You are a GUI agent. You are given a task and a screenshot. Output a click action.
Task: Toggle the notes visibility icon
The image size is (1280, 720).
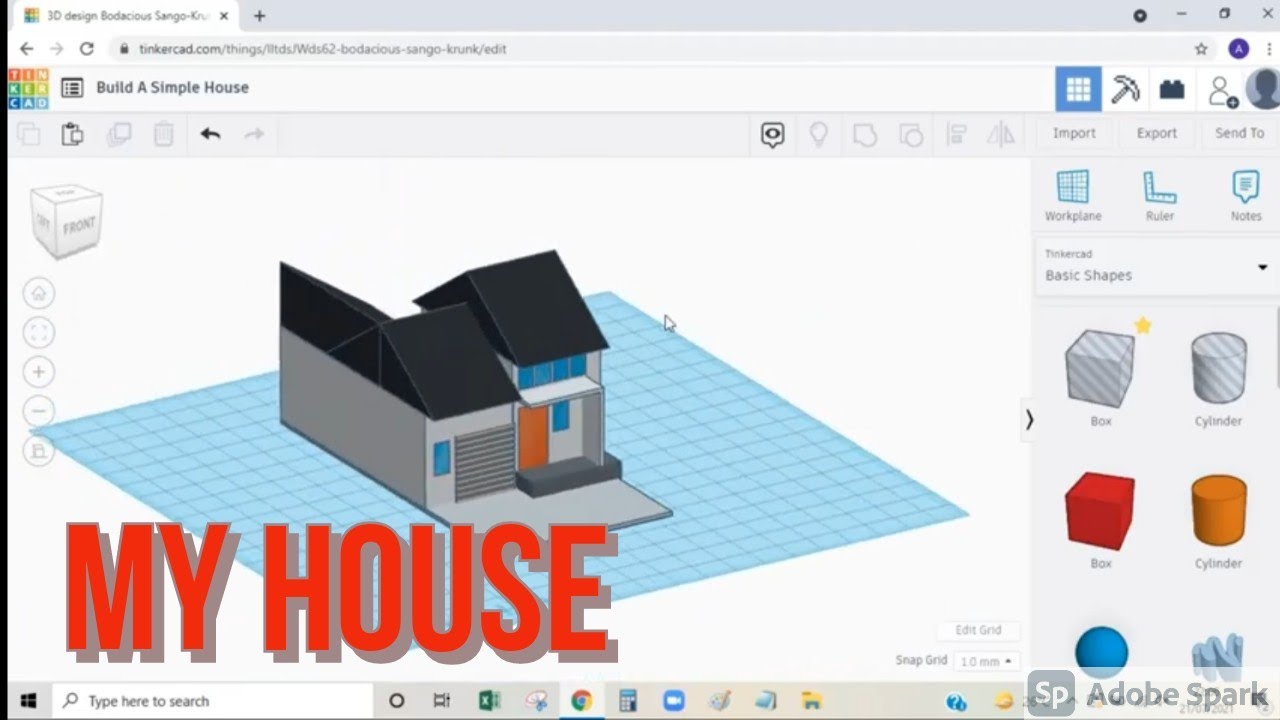click(772, 135)
